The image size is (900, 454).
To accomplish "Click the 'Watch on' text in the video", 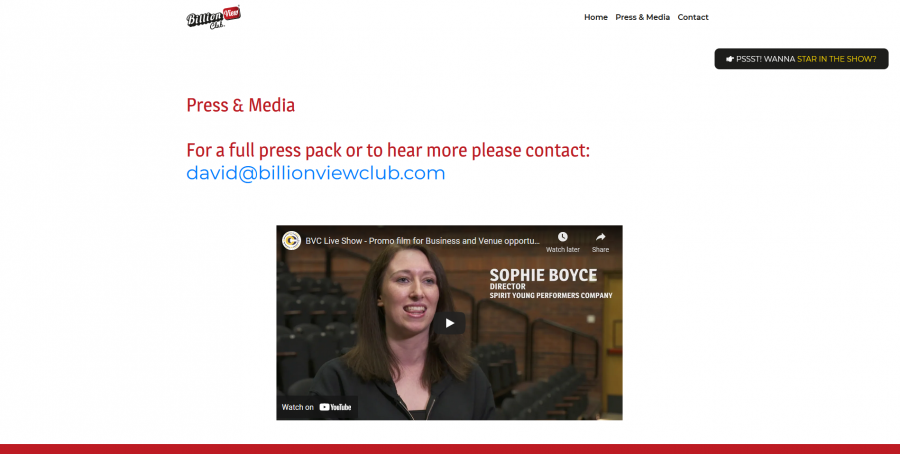I will tap(297, 407).
